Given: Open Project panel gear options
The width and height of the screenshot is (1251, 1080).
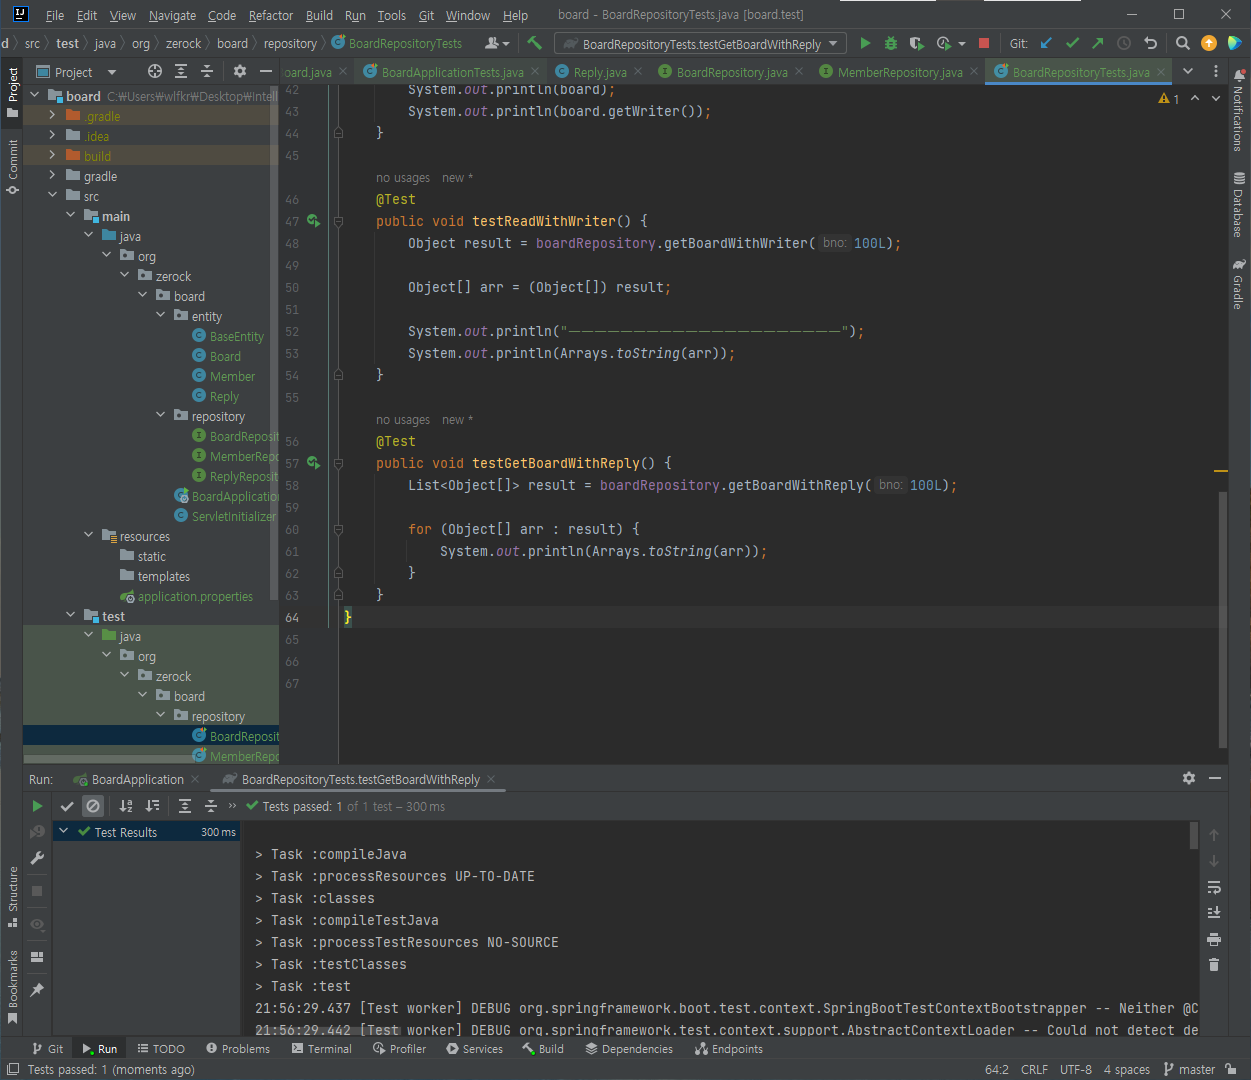Looking at the screenshot, I should 239,71.
